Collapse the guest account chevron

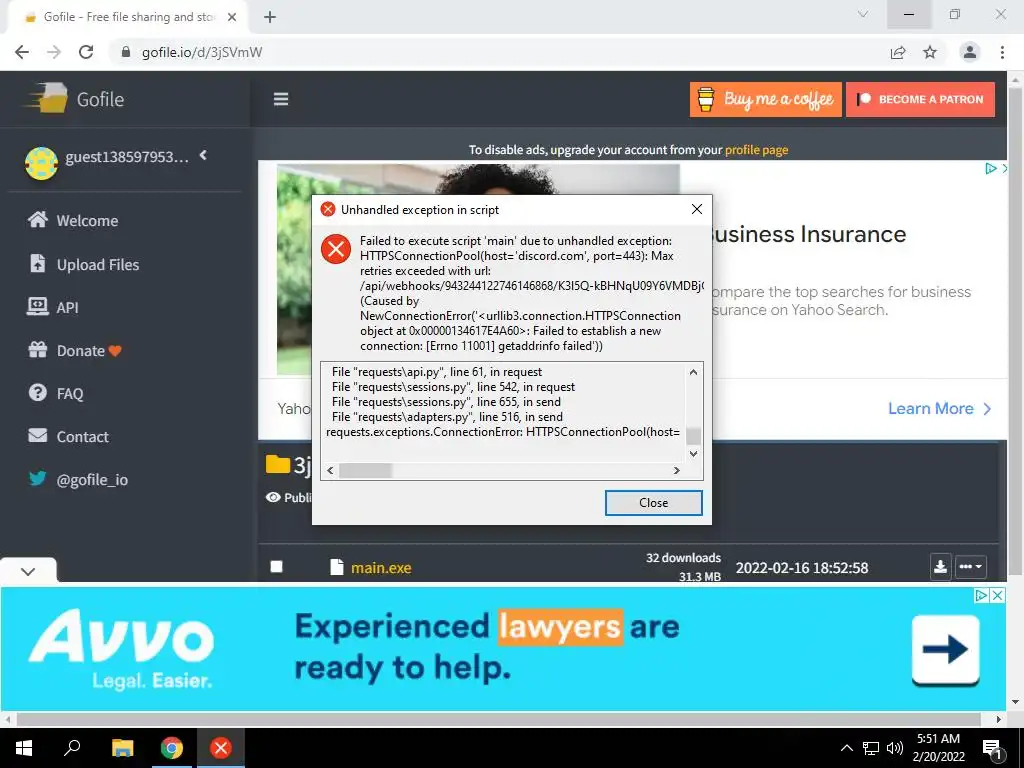[x=203, y=155]
